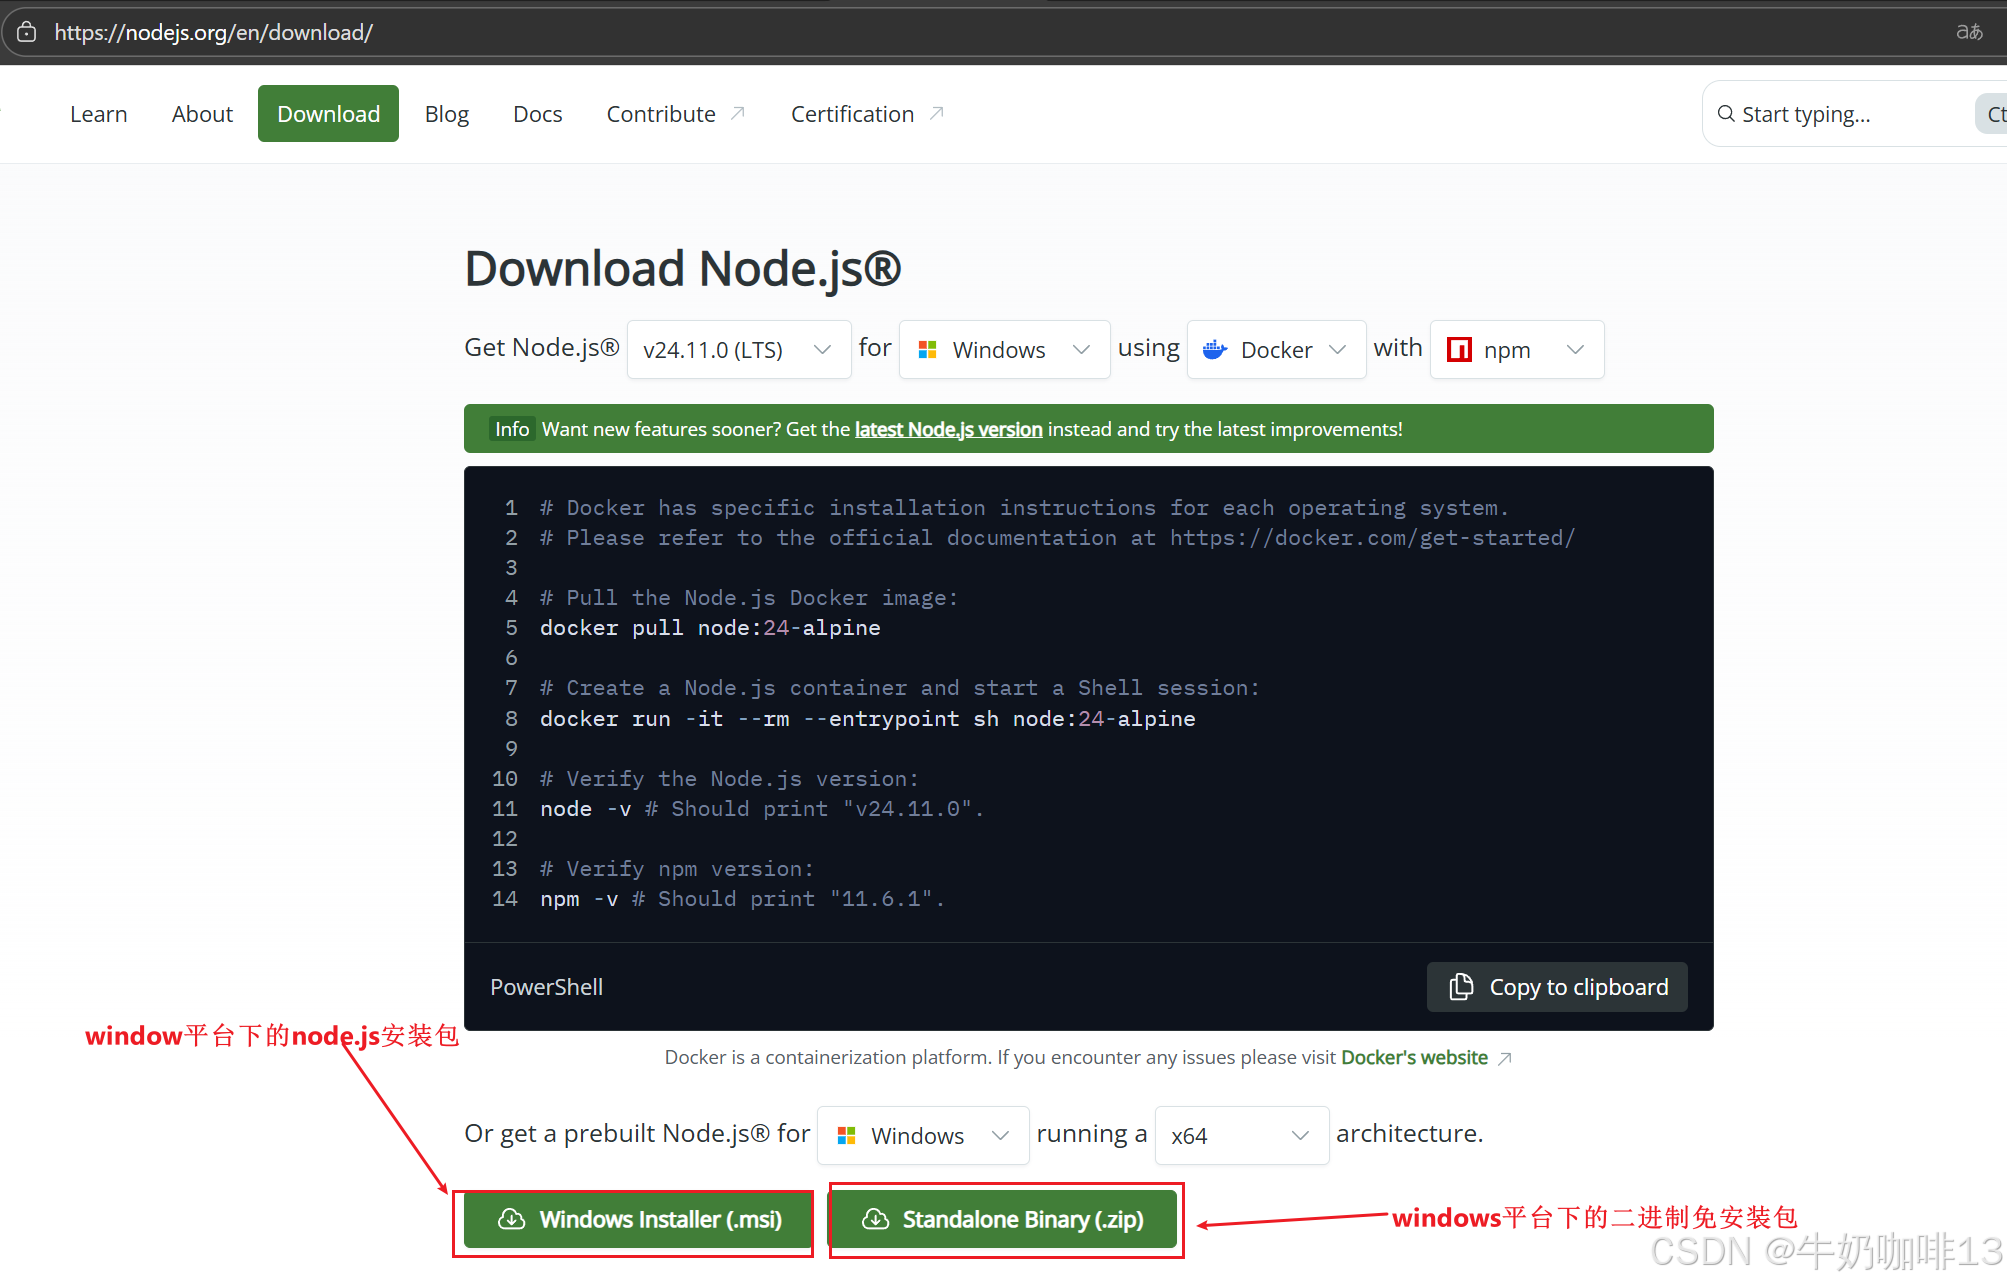This screenshot has height=1286, width=2007.
Task: Click the external arrow next to Certification
Action: point(937,113)
